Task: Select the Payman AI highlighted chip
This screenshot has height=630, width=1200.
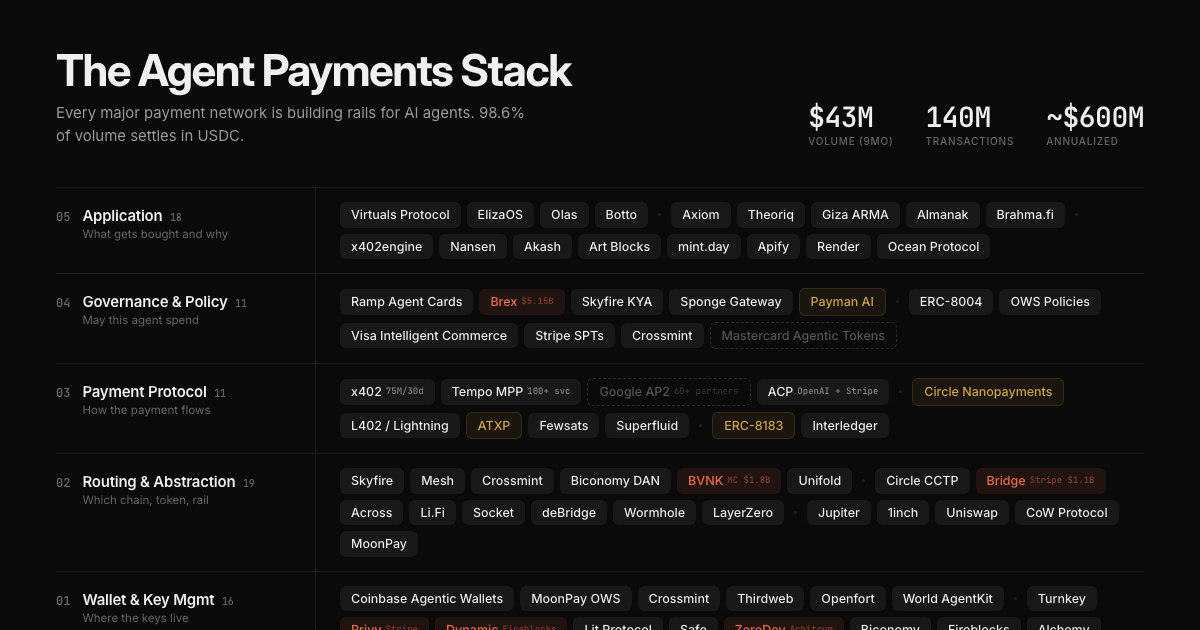Action: coord(842,302)
